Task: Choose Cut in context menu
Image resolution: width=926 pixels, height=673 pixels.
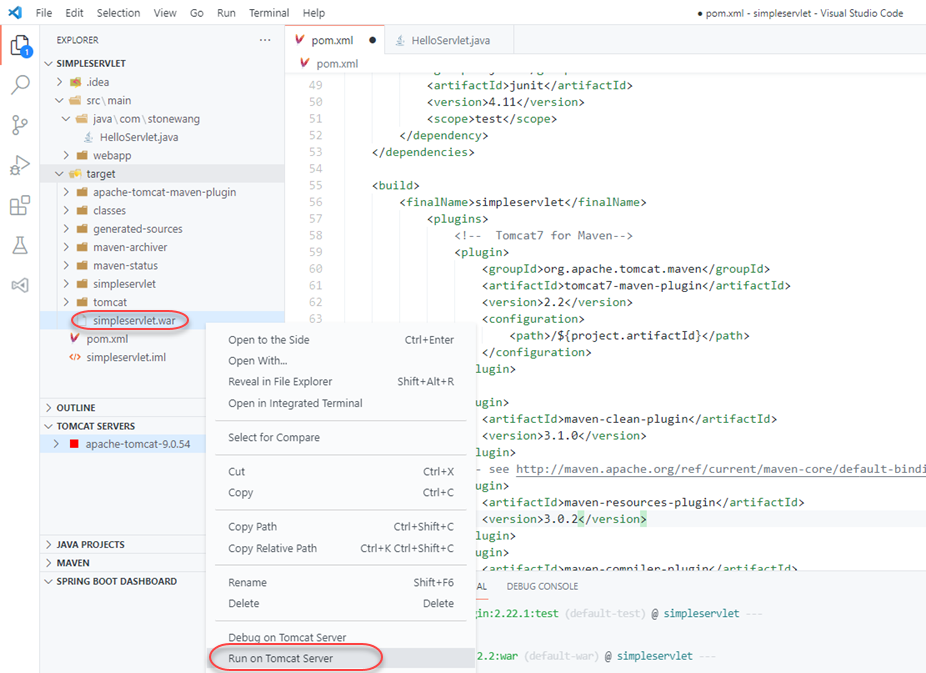Action: [x=341, y=471]
